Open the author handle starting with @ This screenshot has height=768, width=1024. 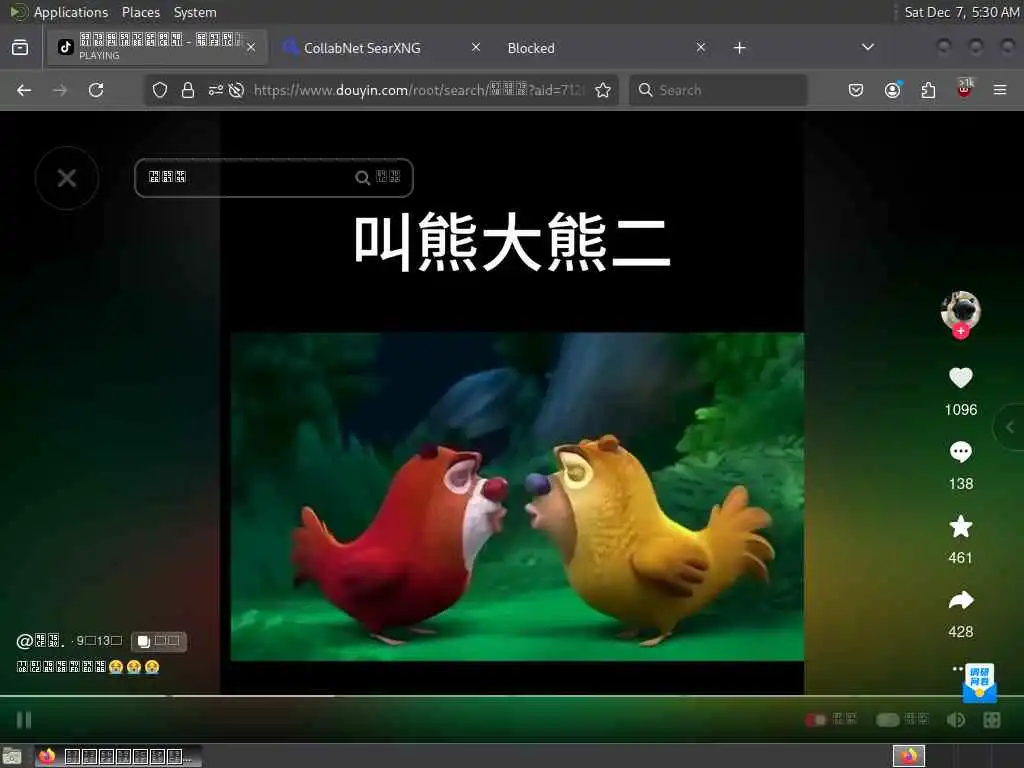click(x=38, y=641)
